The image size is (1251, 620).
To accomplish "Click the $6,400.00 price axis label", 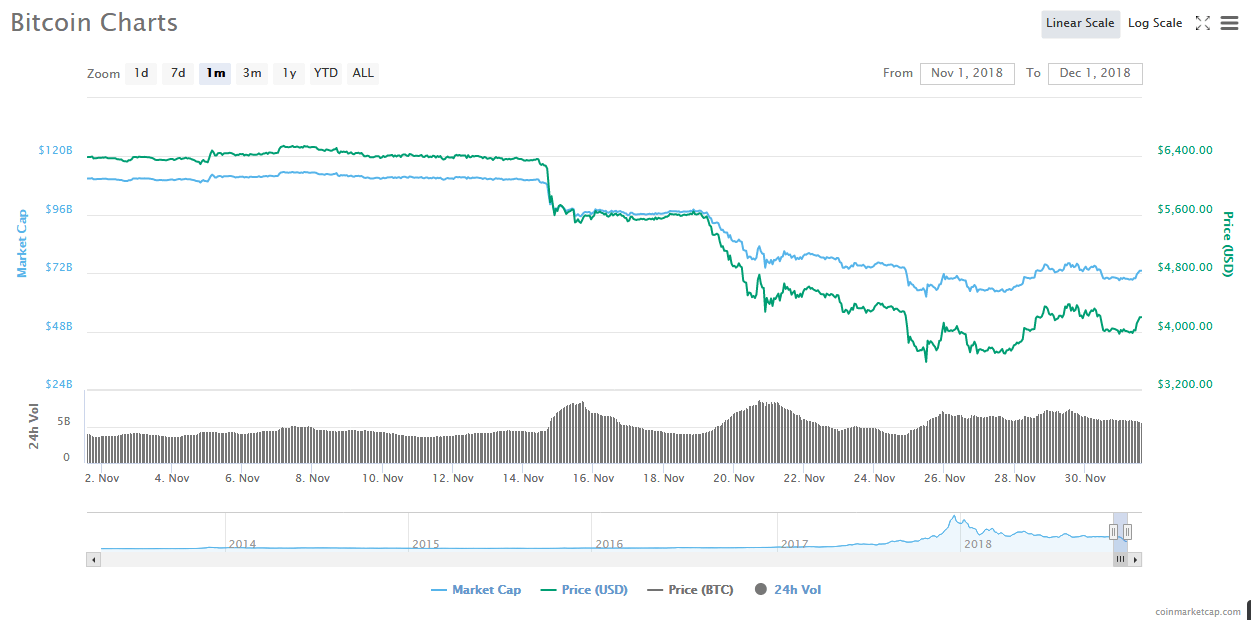I will point(1185,151).
